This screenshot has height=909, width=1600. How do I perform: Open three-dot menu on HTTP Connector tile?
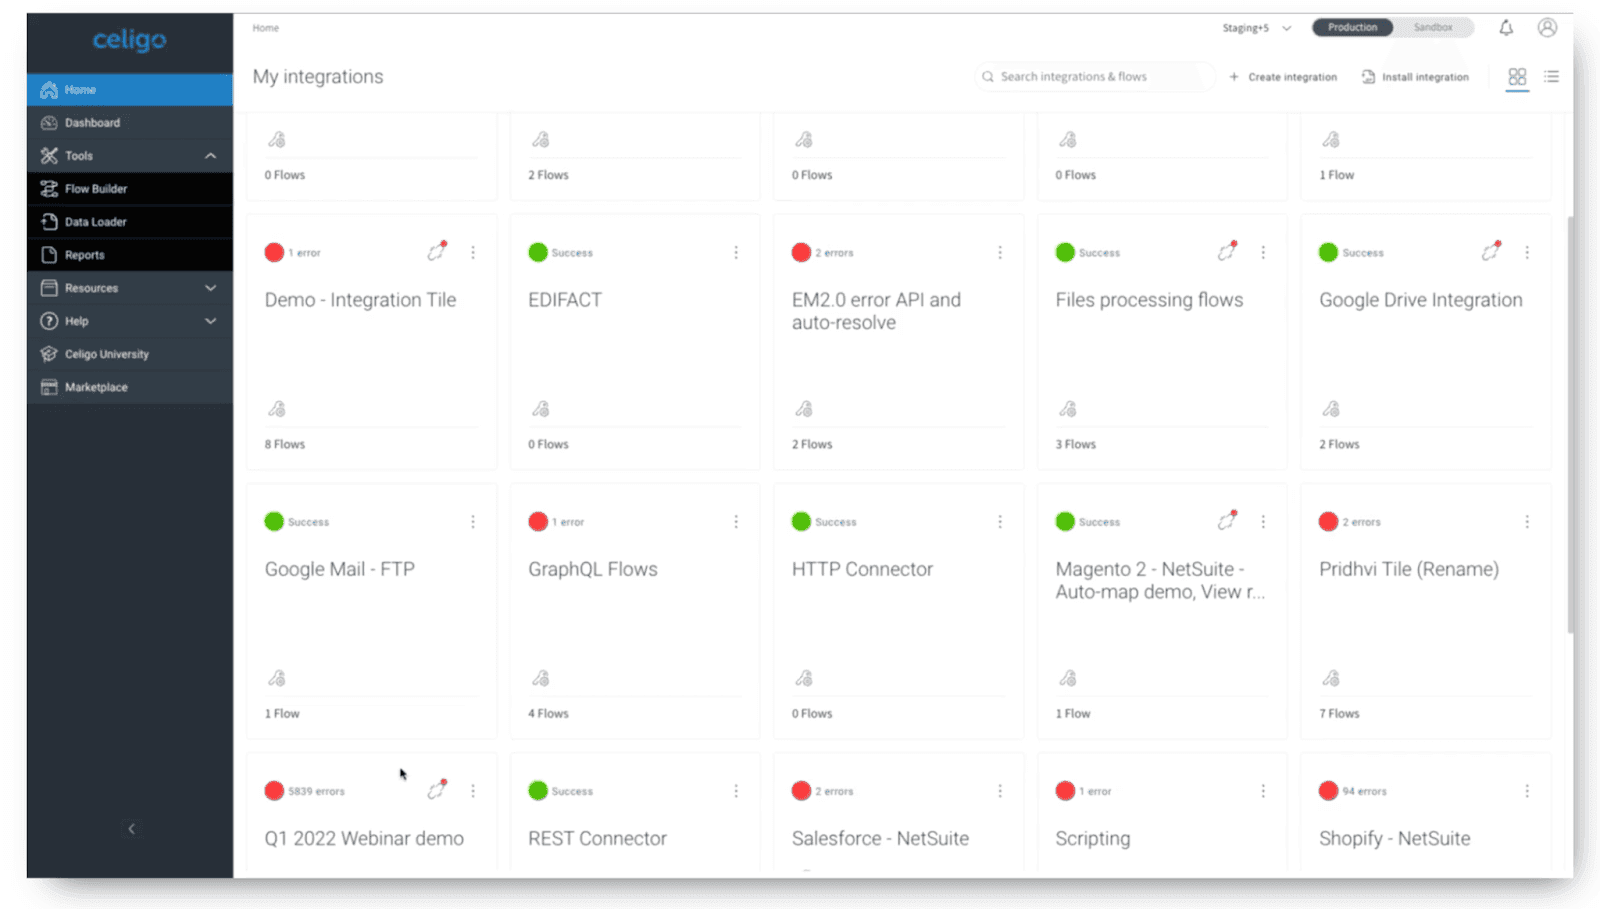1000,522
